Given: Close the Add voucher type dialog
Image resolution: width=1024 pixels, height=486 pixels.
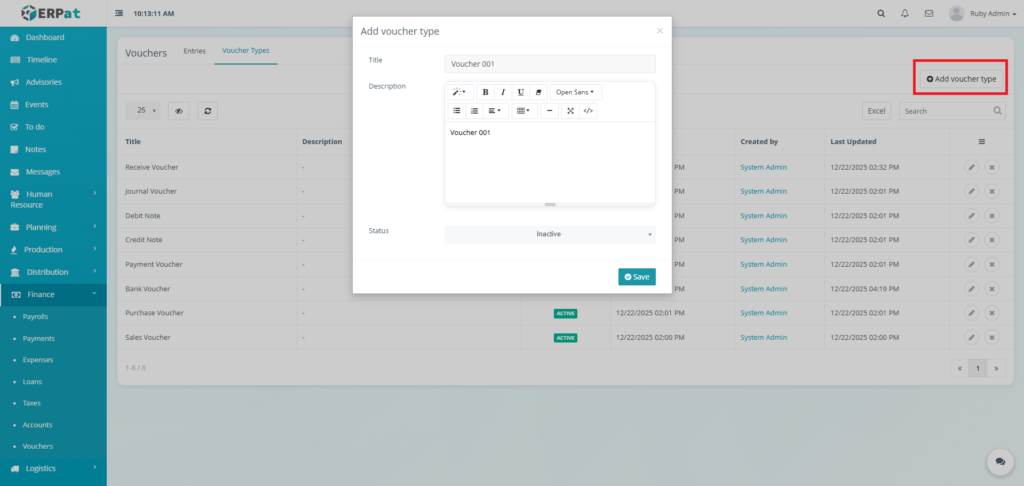Looking at the screenshot, I should [x=660, y=31].
